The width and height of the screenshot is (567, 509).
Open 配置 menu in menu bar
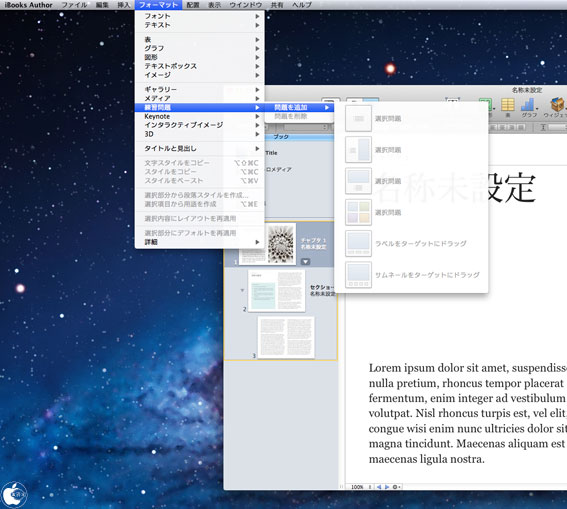point(193,5)
